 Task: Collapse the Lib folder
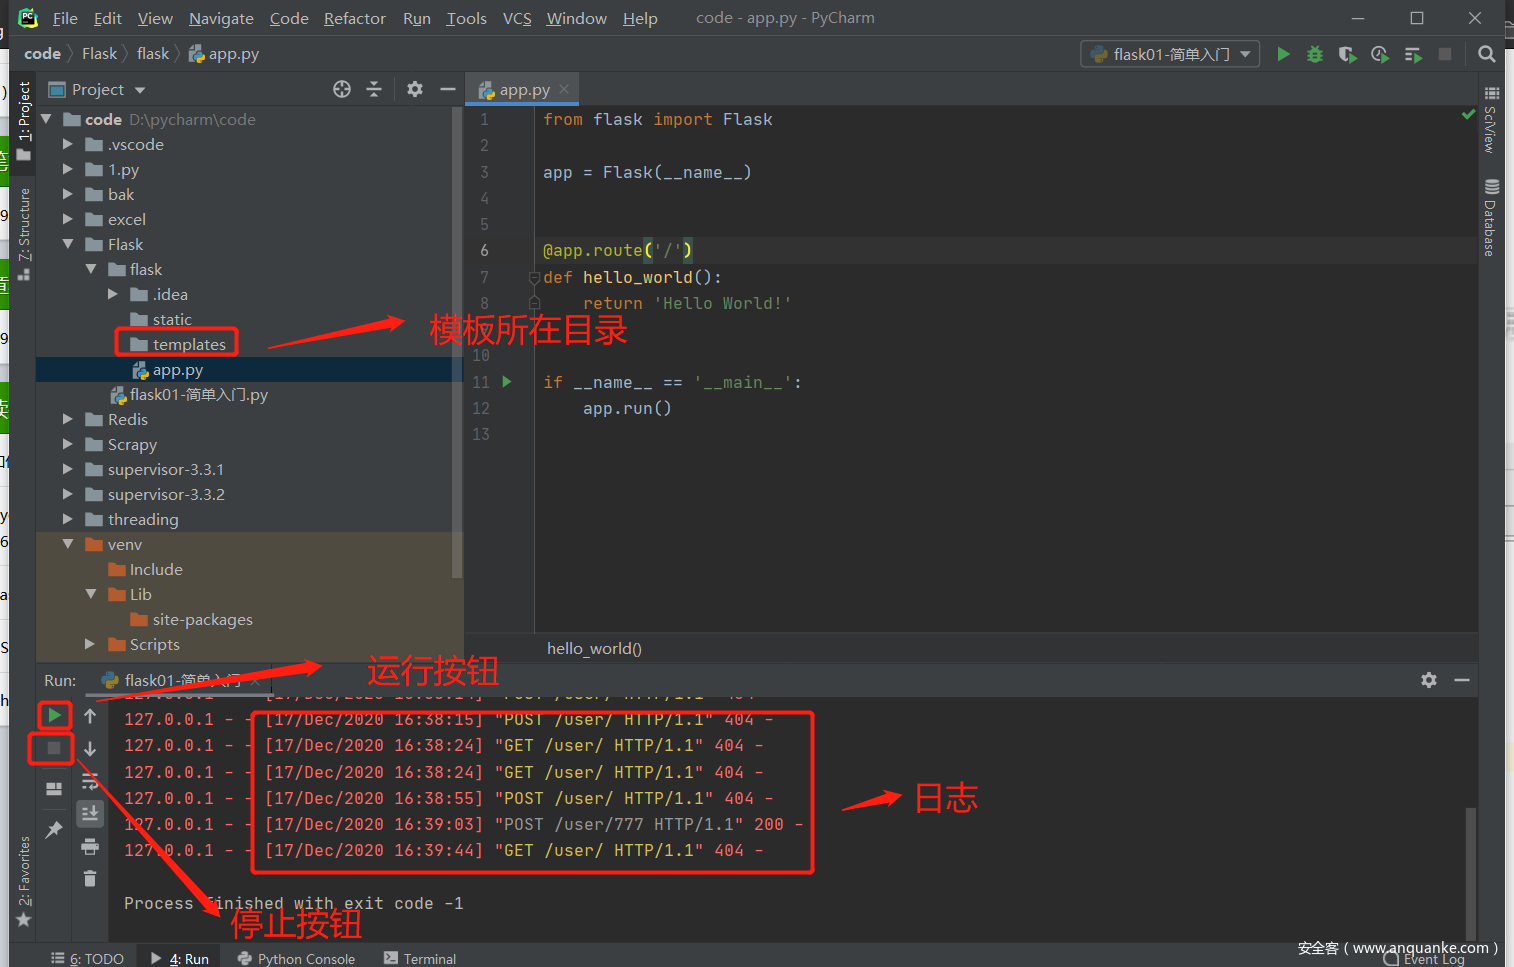click(x=91, y=594)
